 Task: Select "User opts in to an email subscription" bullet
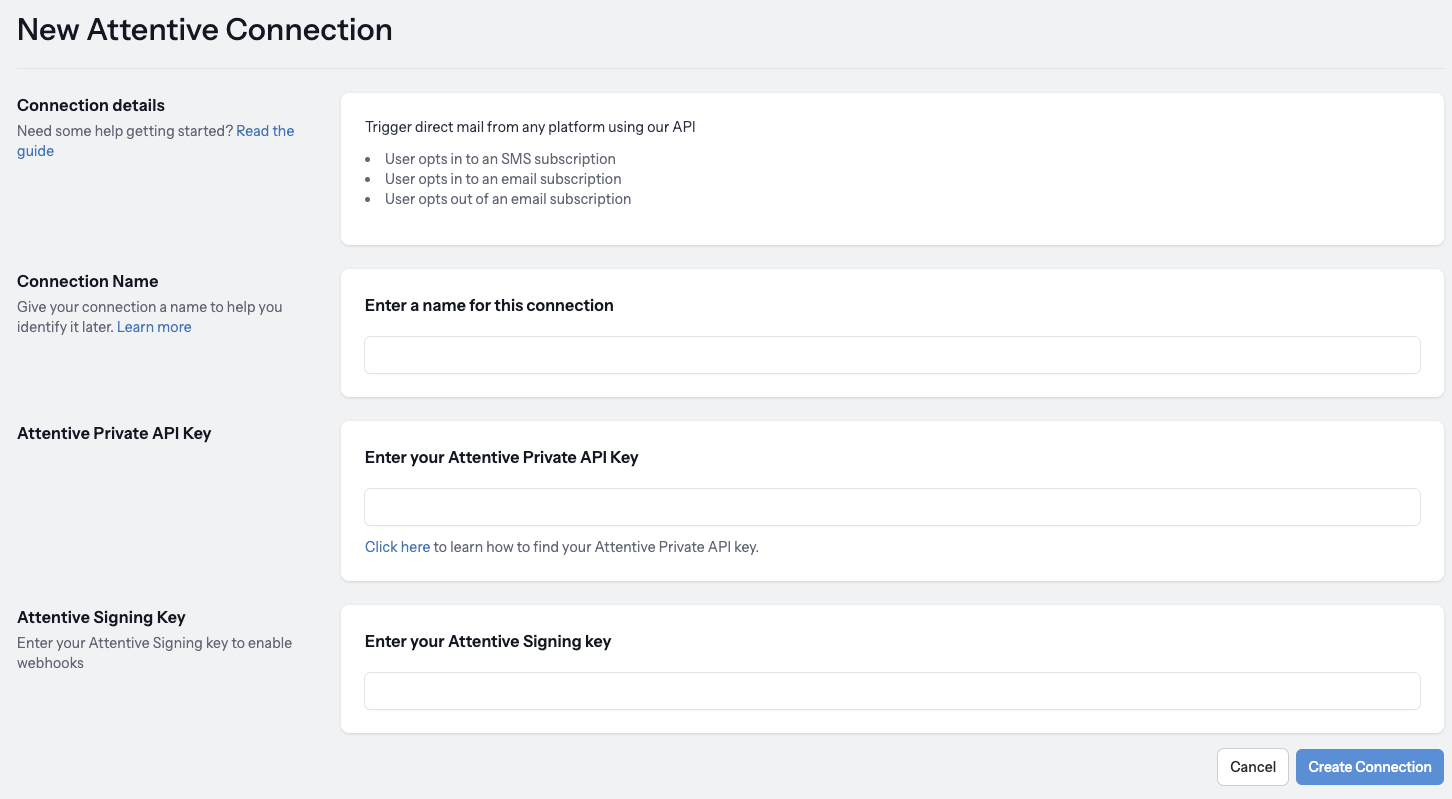tap(503, 179)
